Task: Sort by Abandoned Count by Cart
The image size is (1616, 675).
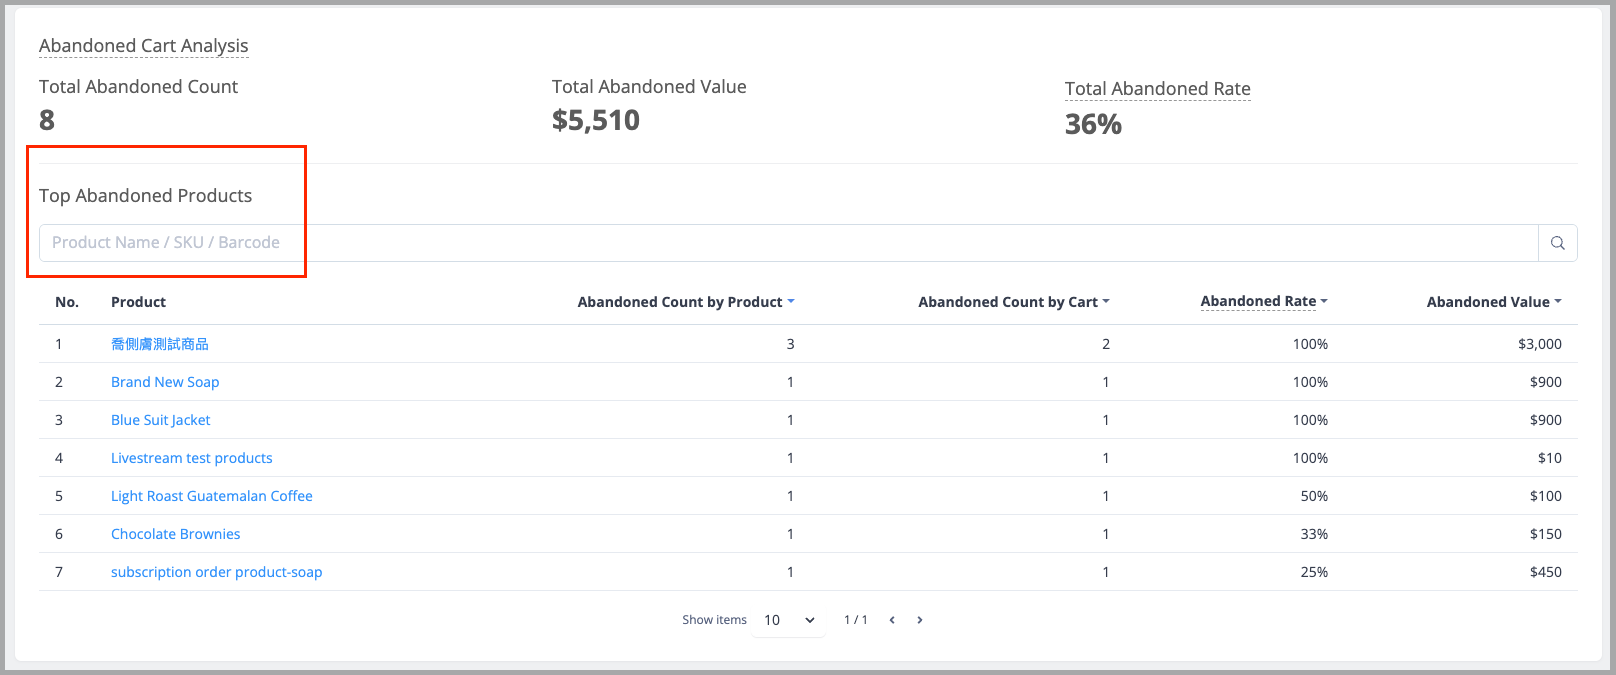Action: [x=1014, y=302]
